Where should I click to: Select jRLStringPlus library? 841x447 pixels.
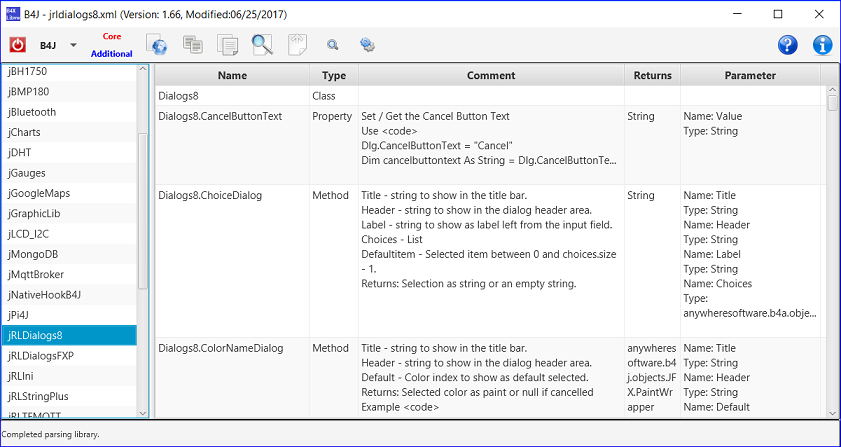[x=69, y=397]
